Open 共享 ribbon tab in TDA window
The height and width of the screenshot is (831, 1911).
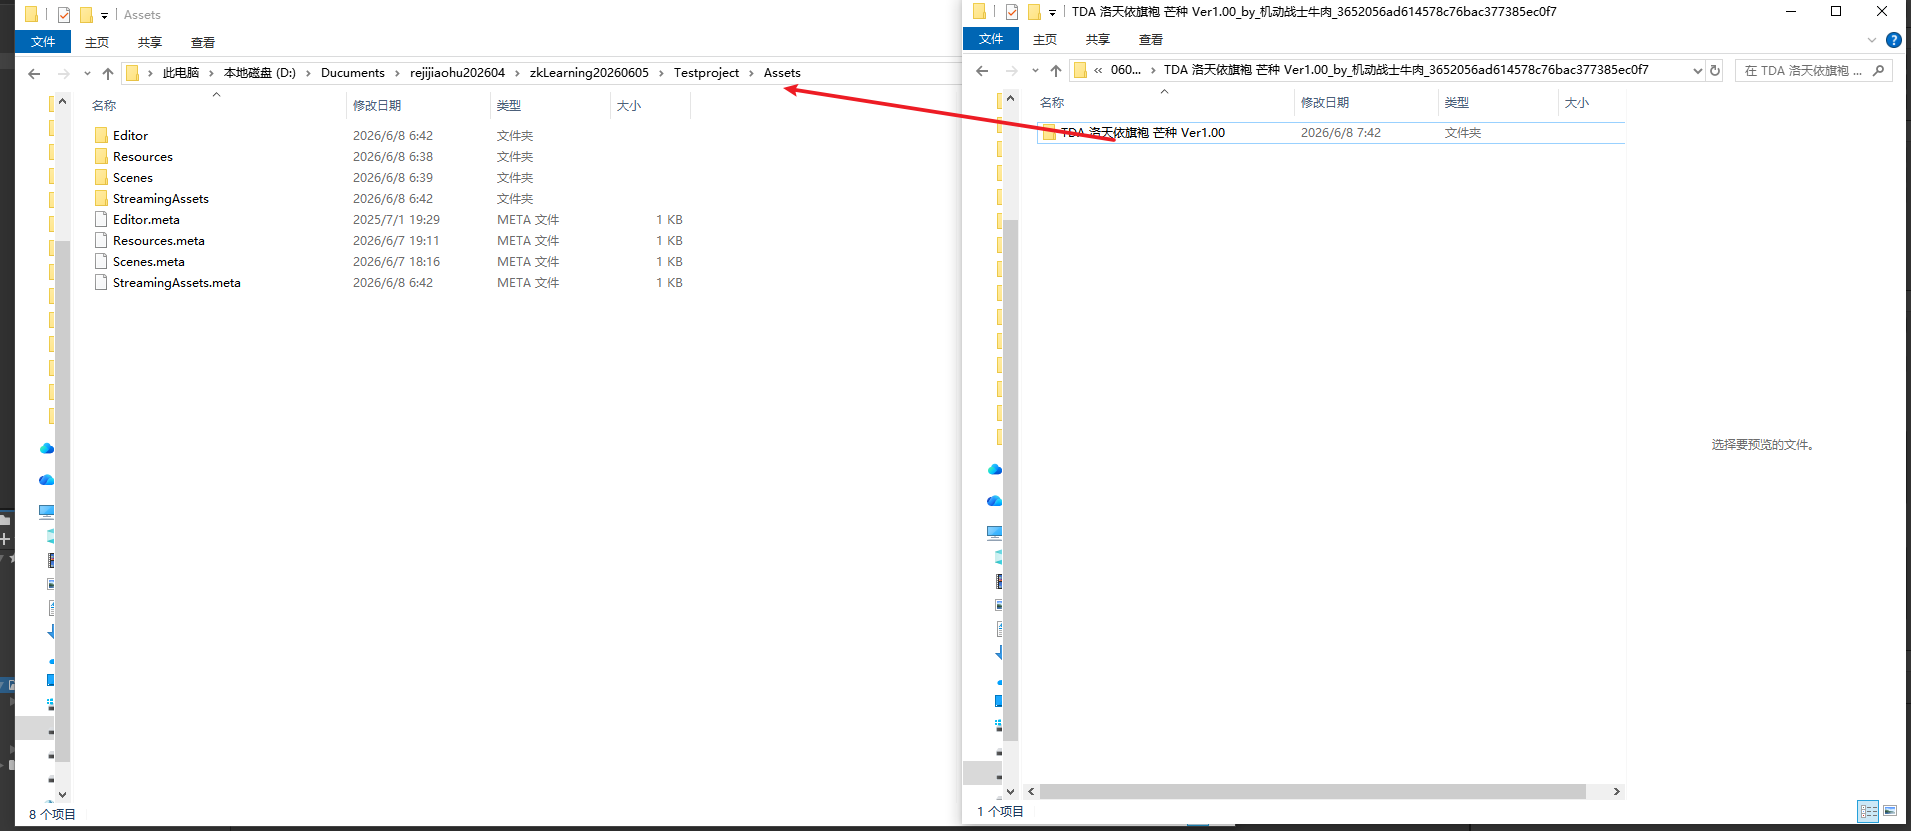(1098, 39)
